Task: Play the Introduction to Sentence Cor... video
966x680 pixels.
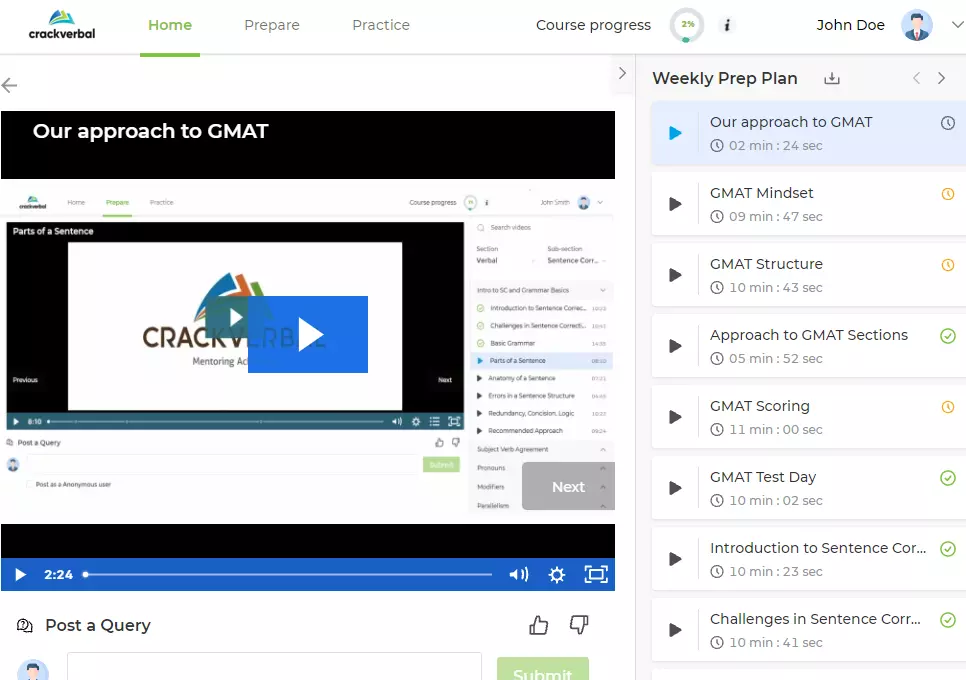Action: point(675,559)
